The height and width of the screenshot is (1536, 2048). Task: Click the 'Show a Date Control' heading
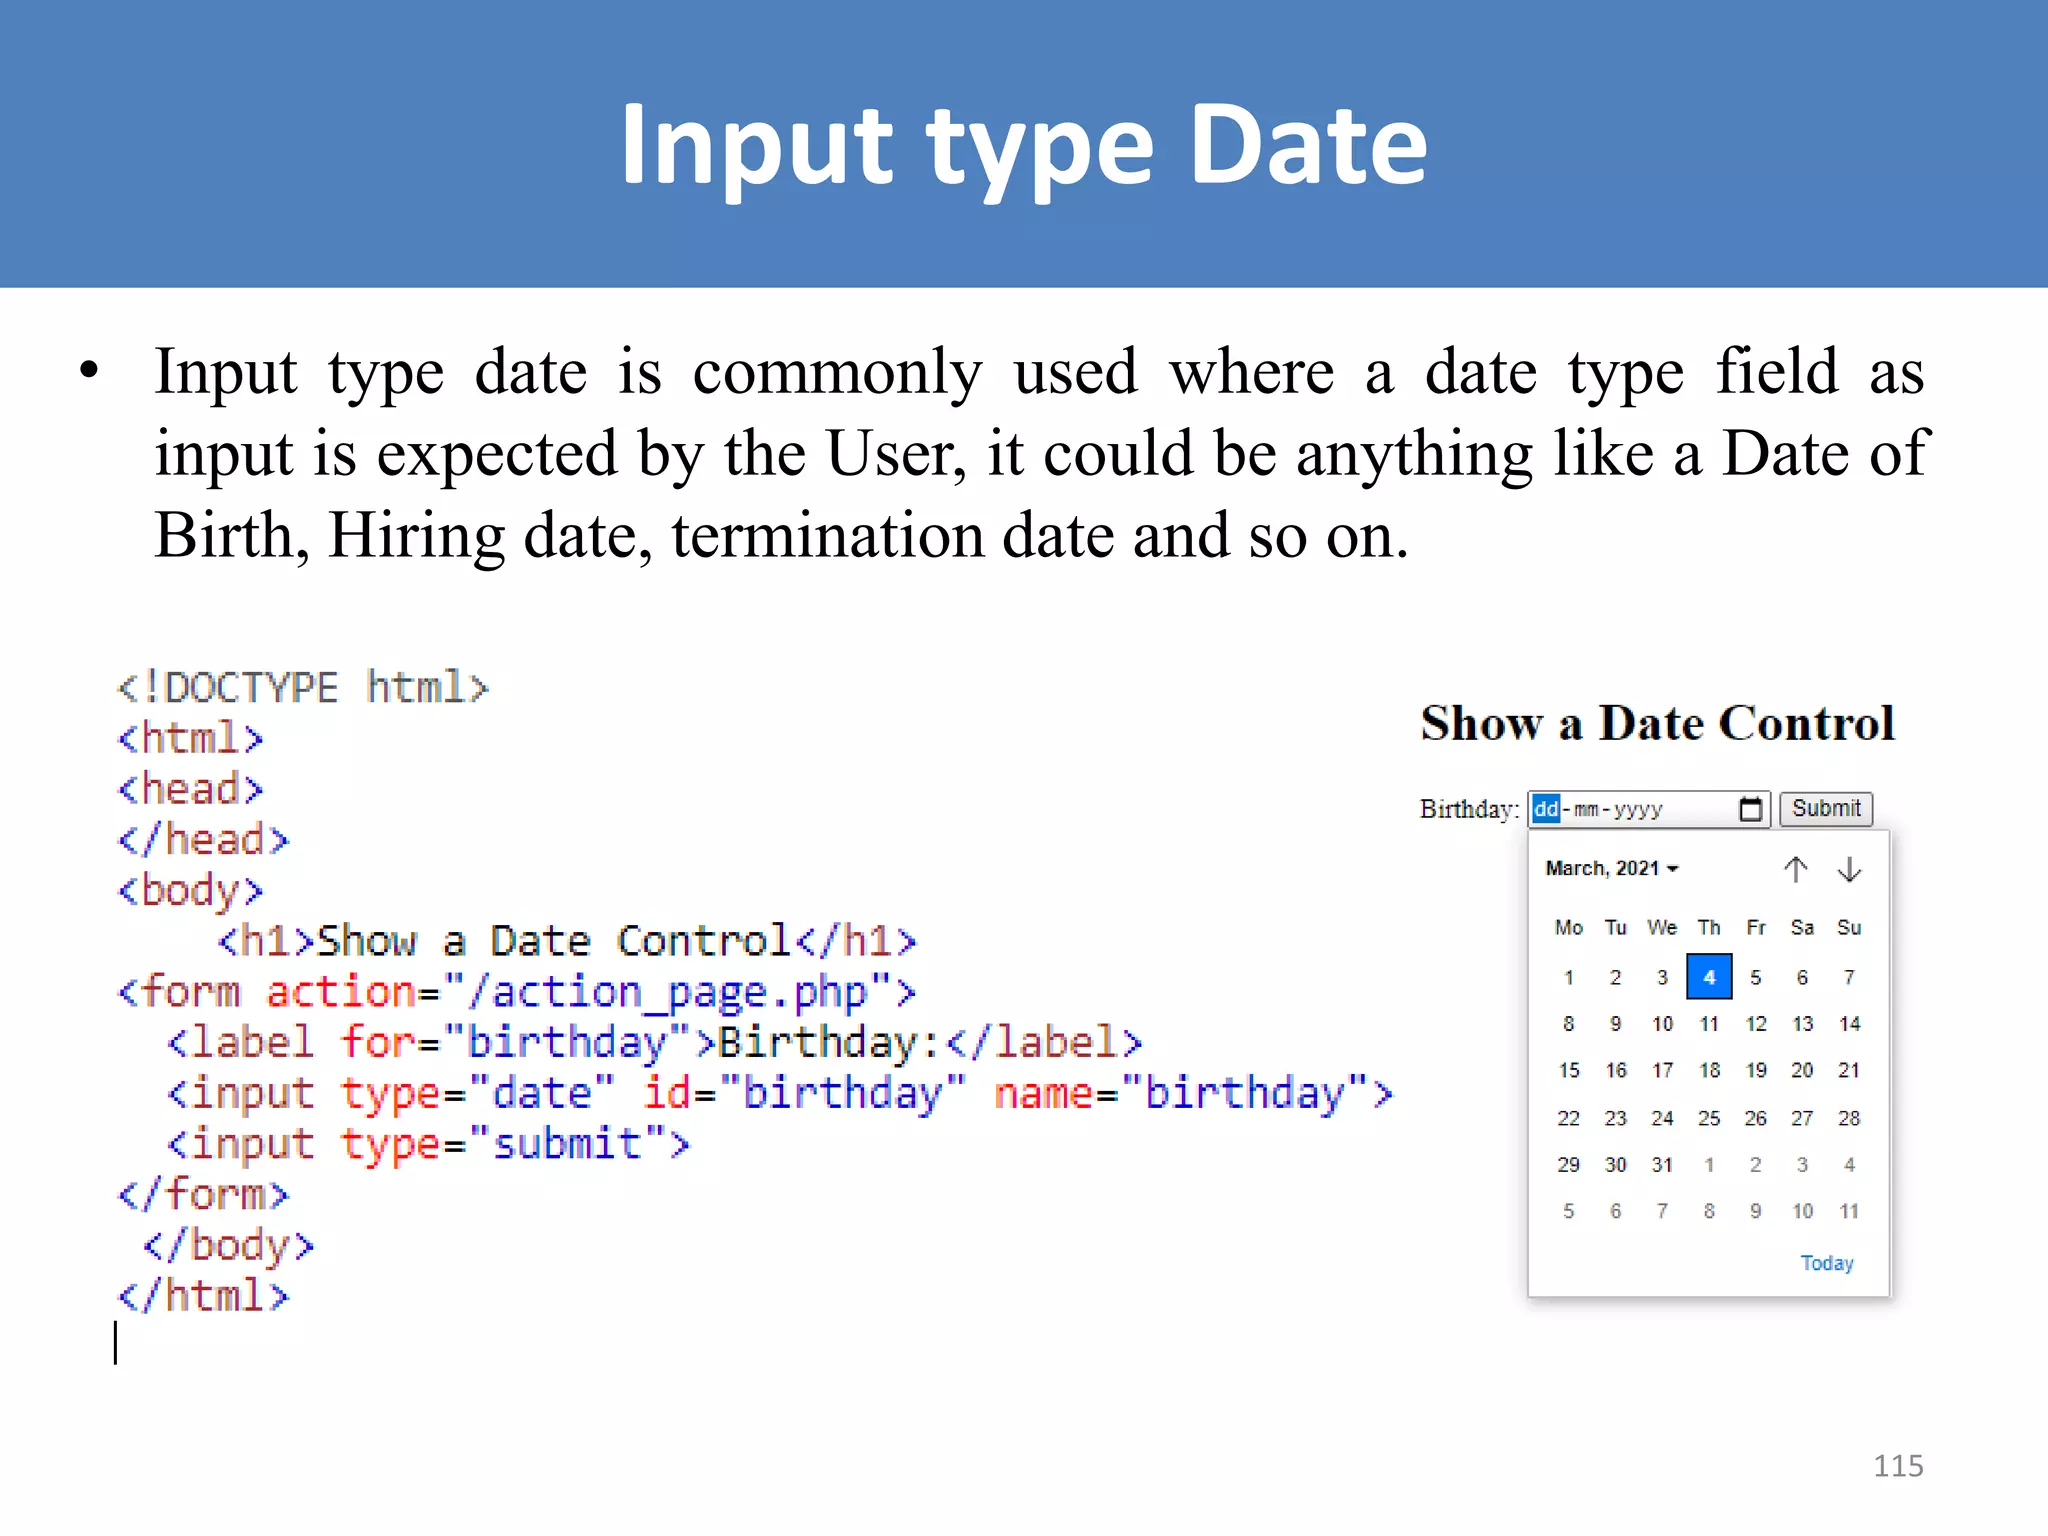pyautogui.click(x=1657, y=723)
